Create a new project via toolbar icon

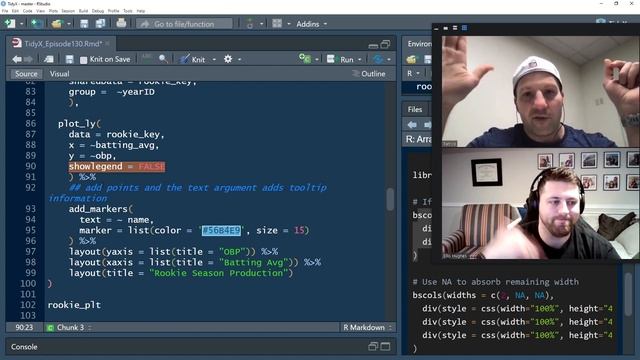[36, 24]
